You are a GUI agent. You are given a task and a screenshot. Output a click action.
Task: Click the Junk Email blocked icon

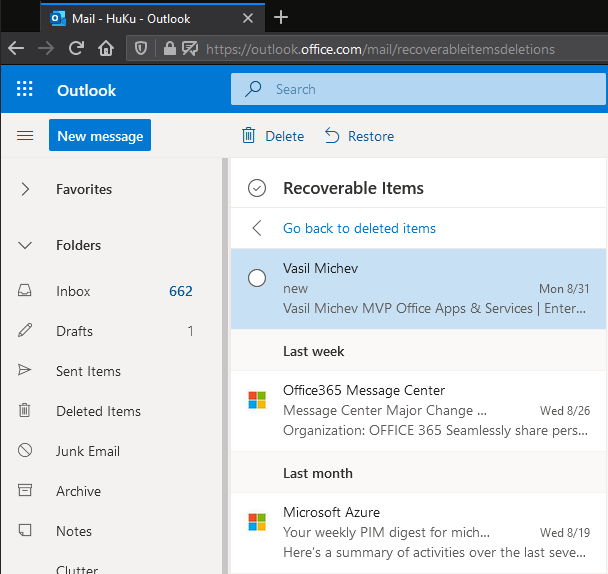(25, 450)
